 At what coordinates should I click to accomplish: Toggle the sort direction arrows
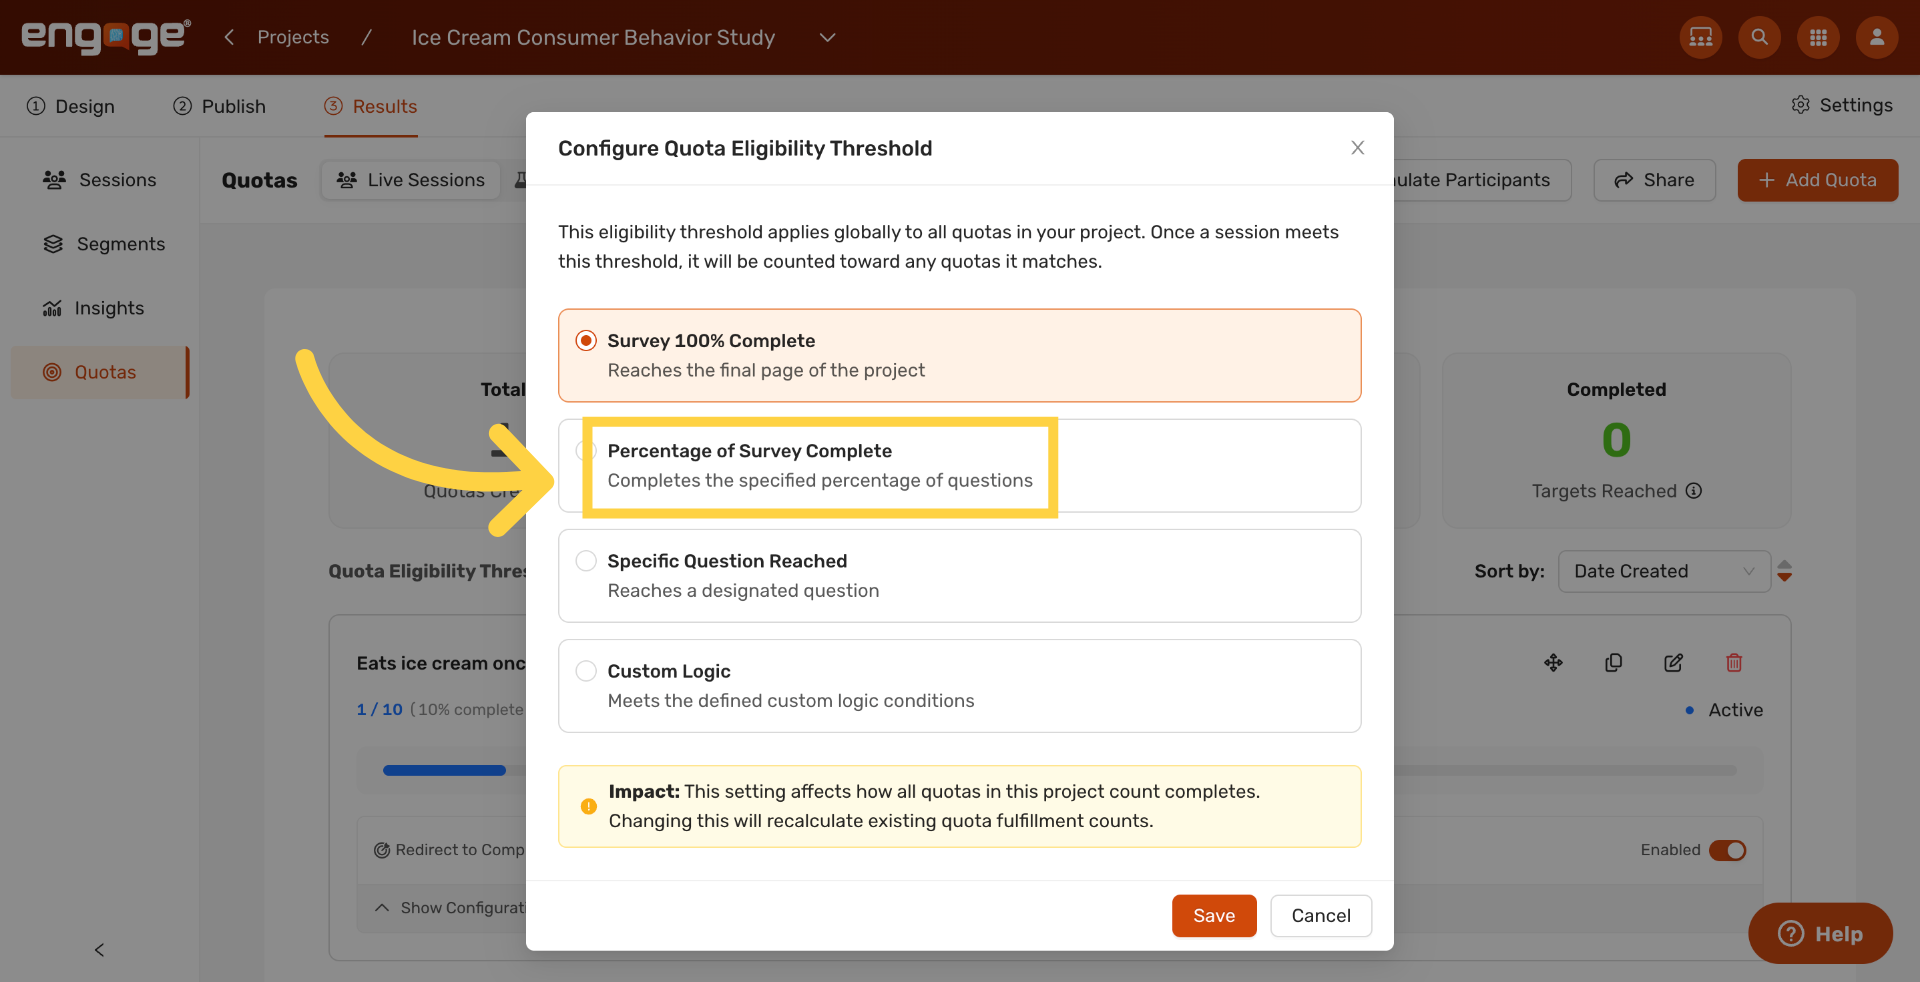point(1785,571)
